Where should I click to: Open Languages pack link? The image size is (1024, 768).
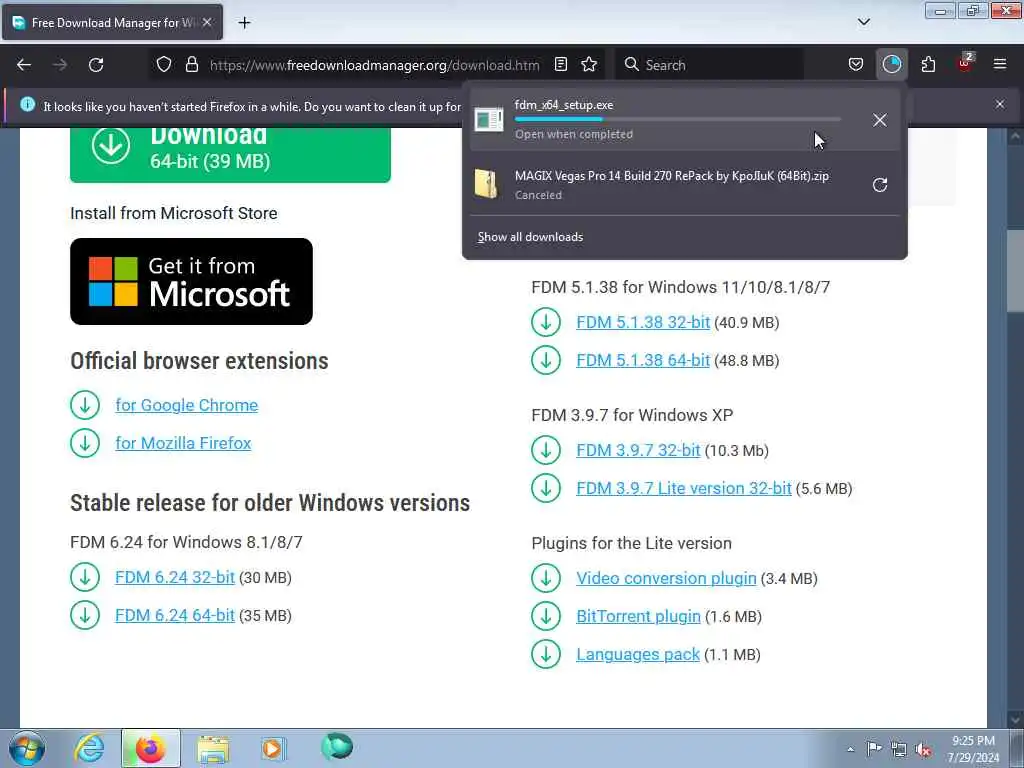coord(638,654)
